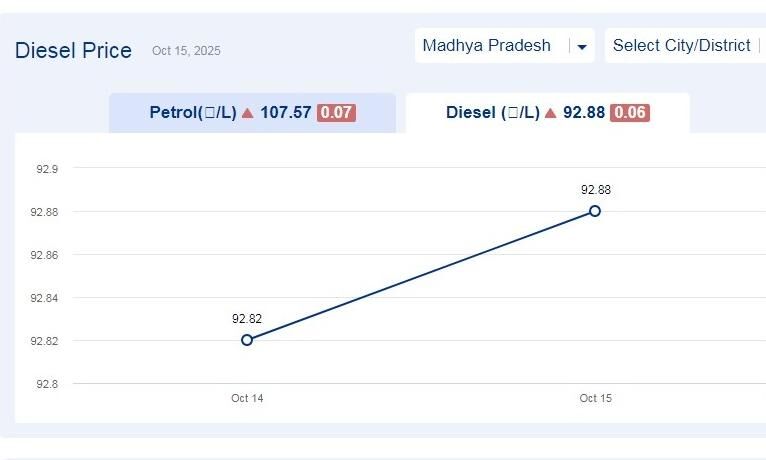Screen dimensions: 766x460
Task: Switch to the Petrol price tab
Action: 252,113
